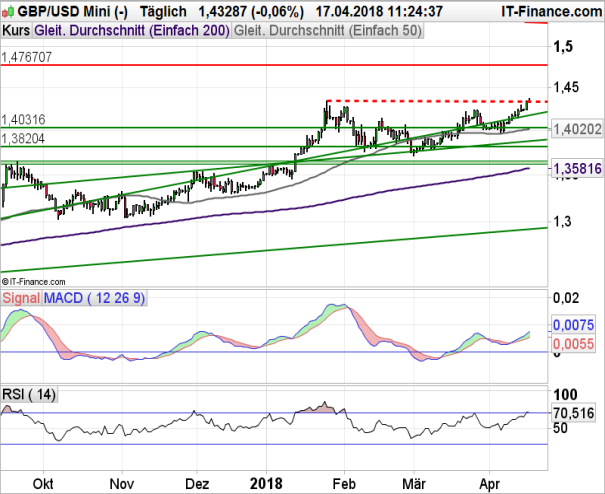
Task: Click the 0,02 MACD axis label
Action: (x=566, y=298)
